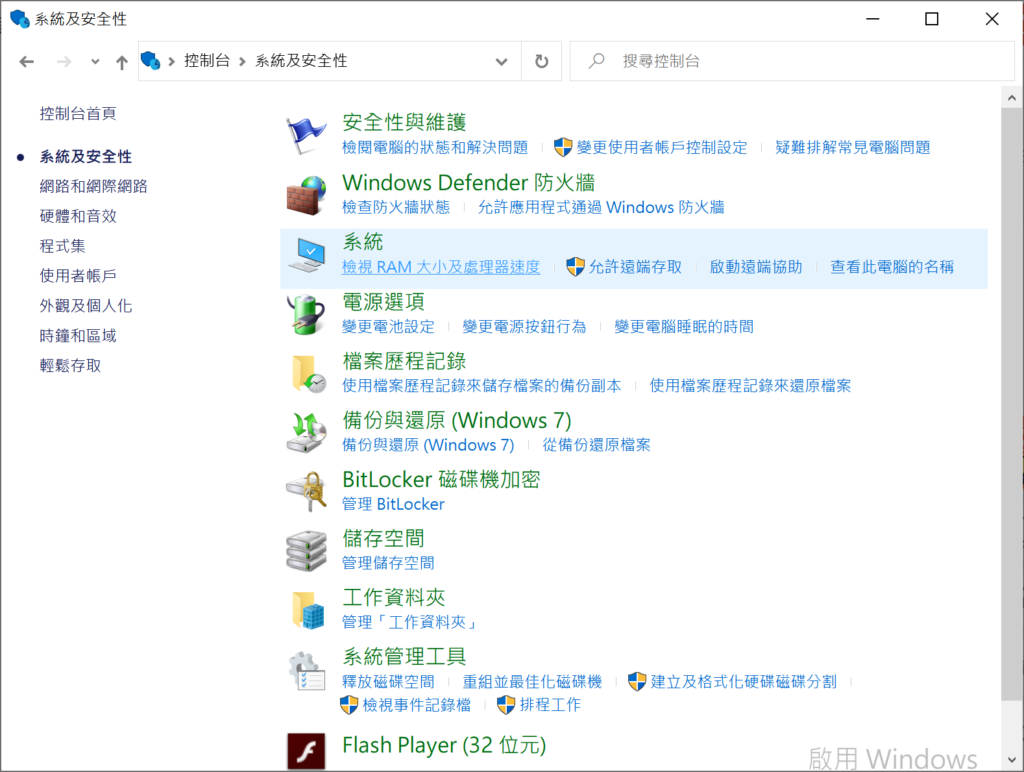Refresh the control panel view

click(541, 61)
